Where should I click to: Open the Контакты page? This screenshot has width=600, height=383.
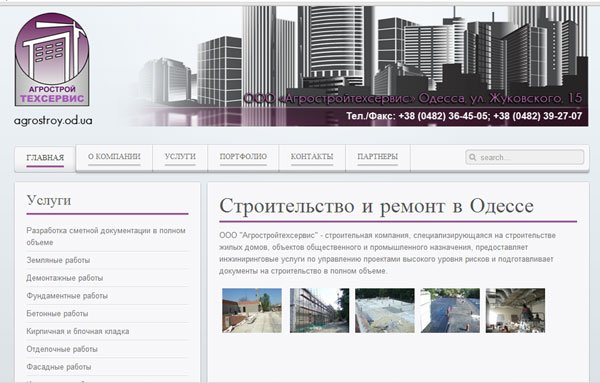[312, 157]
